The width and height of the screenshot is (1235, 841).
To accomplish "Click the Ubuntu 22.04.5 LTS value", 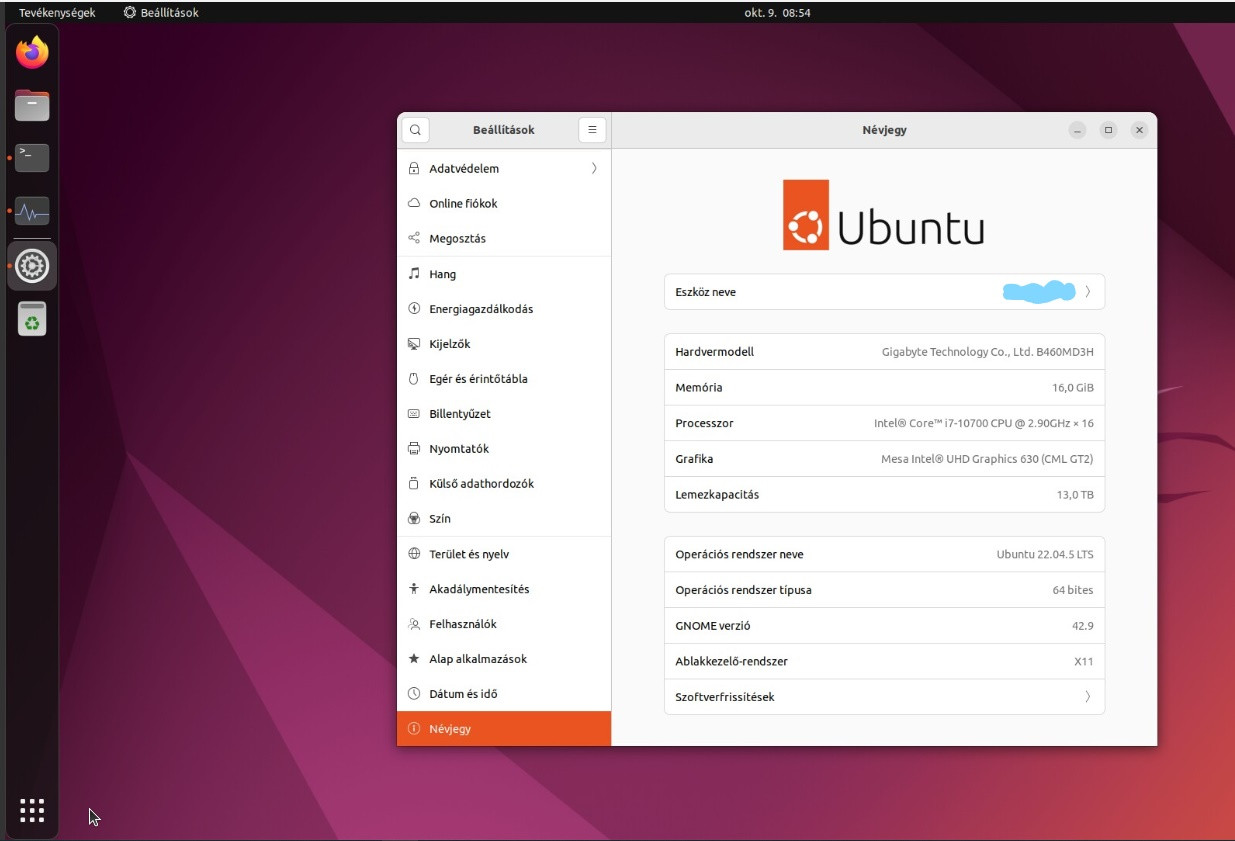I will tap(1045, 554).
